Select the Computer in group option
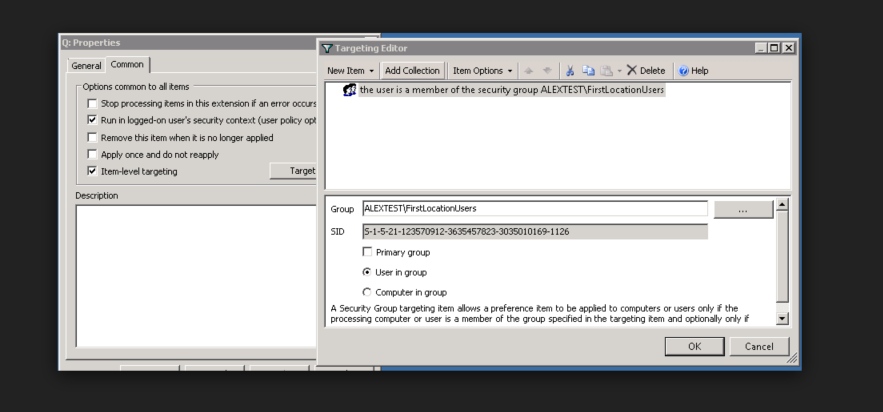This screenshot has width=883, height=412. click(x=367, y=292)
